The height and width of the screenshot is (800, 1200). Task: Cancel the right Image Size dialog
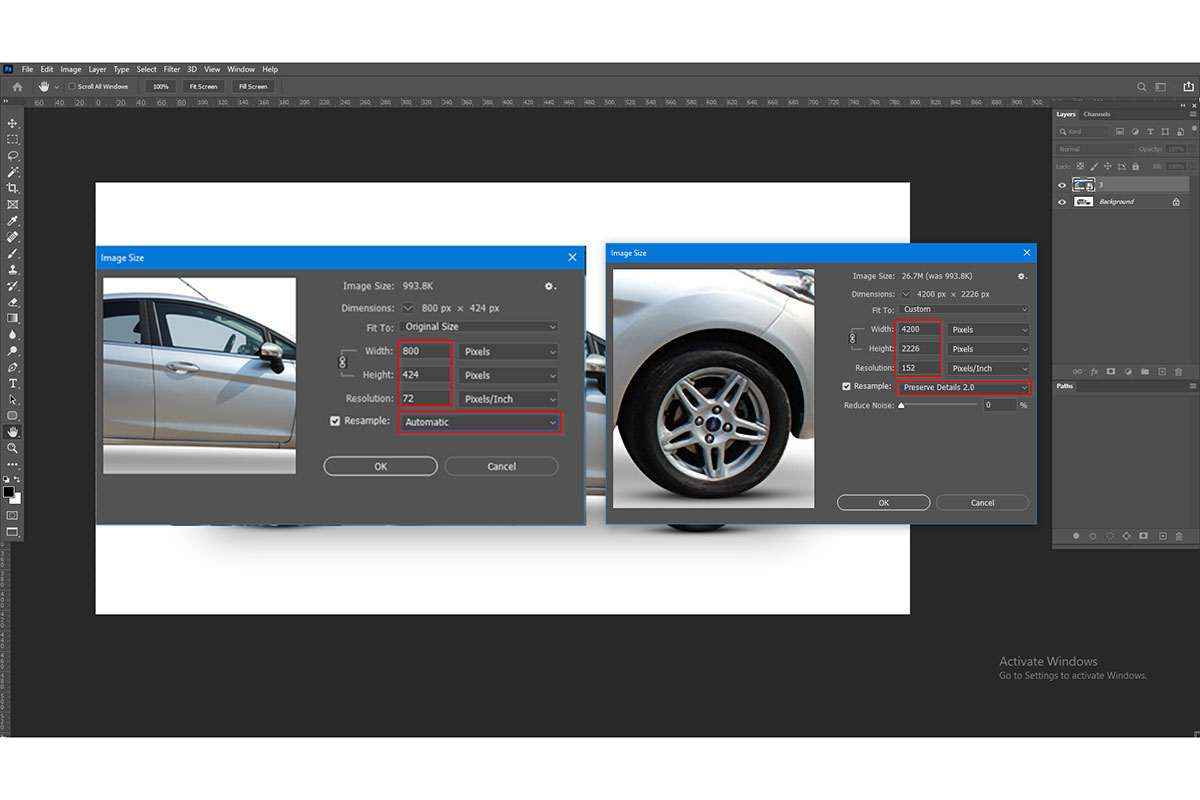(982, 502)
